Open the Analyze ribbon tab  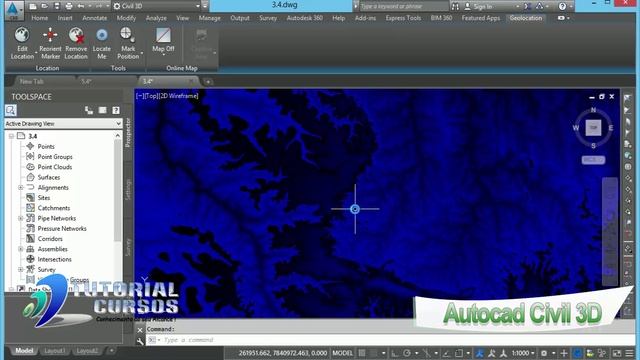click(156, 18)
